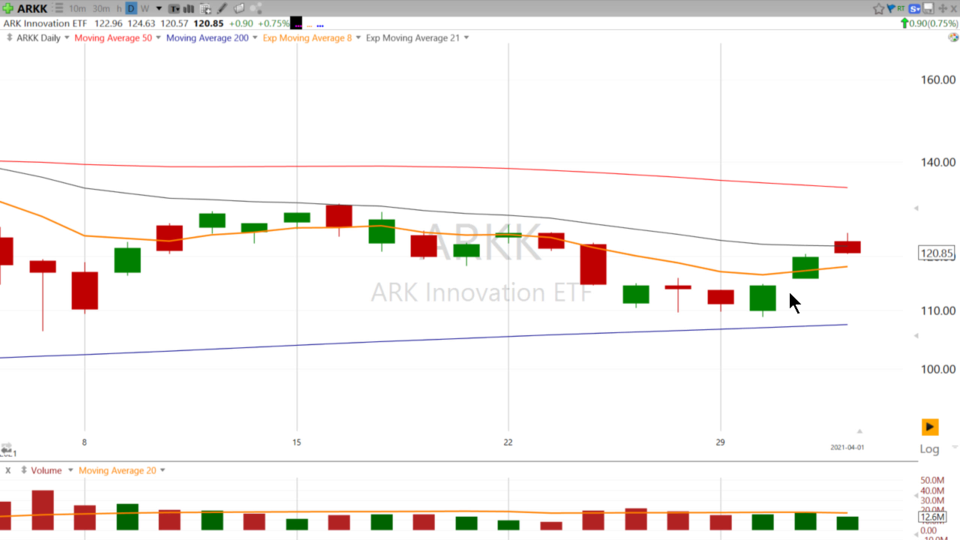This screenshot has height=540, width=960.
Task: Click the eraser tool icon
Action: (x=239, y=9)
